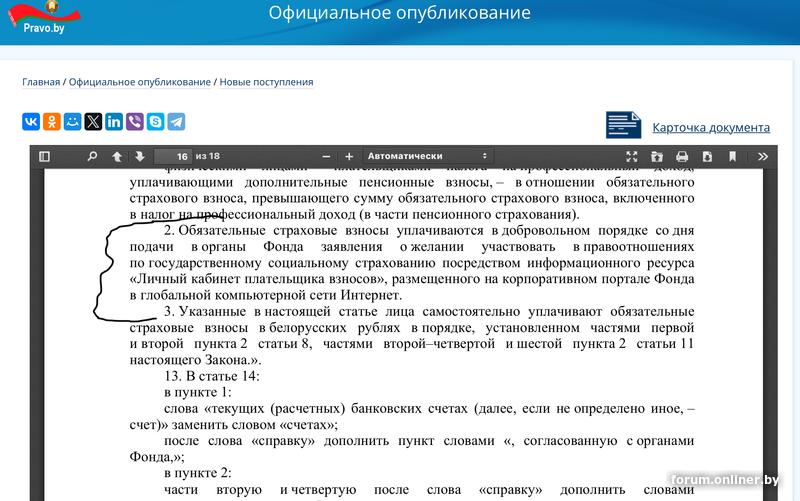The image size is (800, 501).
Task: Share via Telegram icon
Action: pos(176,122)
